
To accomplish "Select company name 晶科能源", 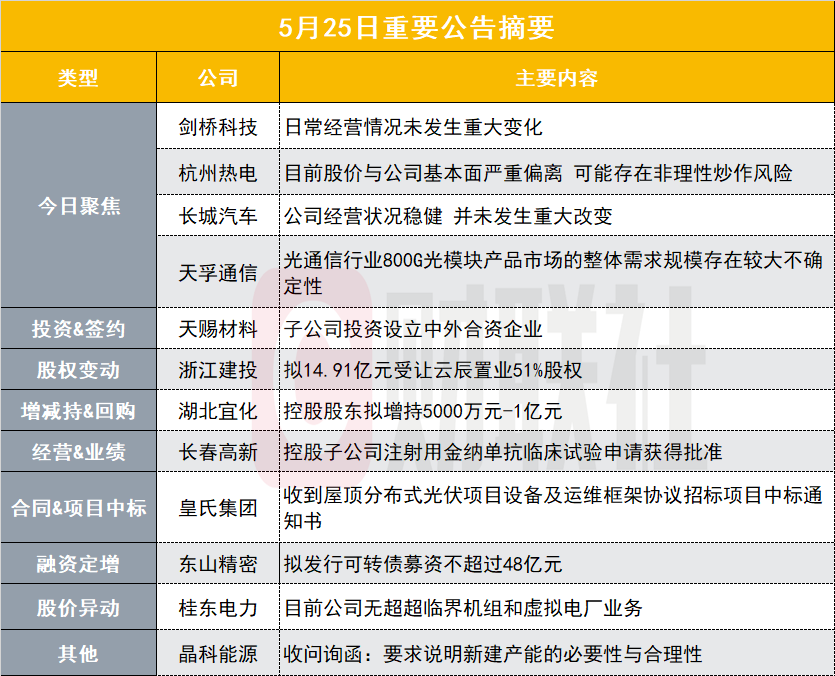I will tap(218, 654).
